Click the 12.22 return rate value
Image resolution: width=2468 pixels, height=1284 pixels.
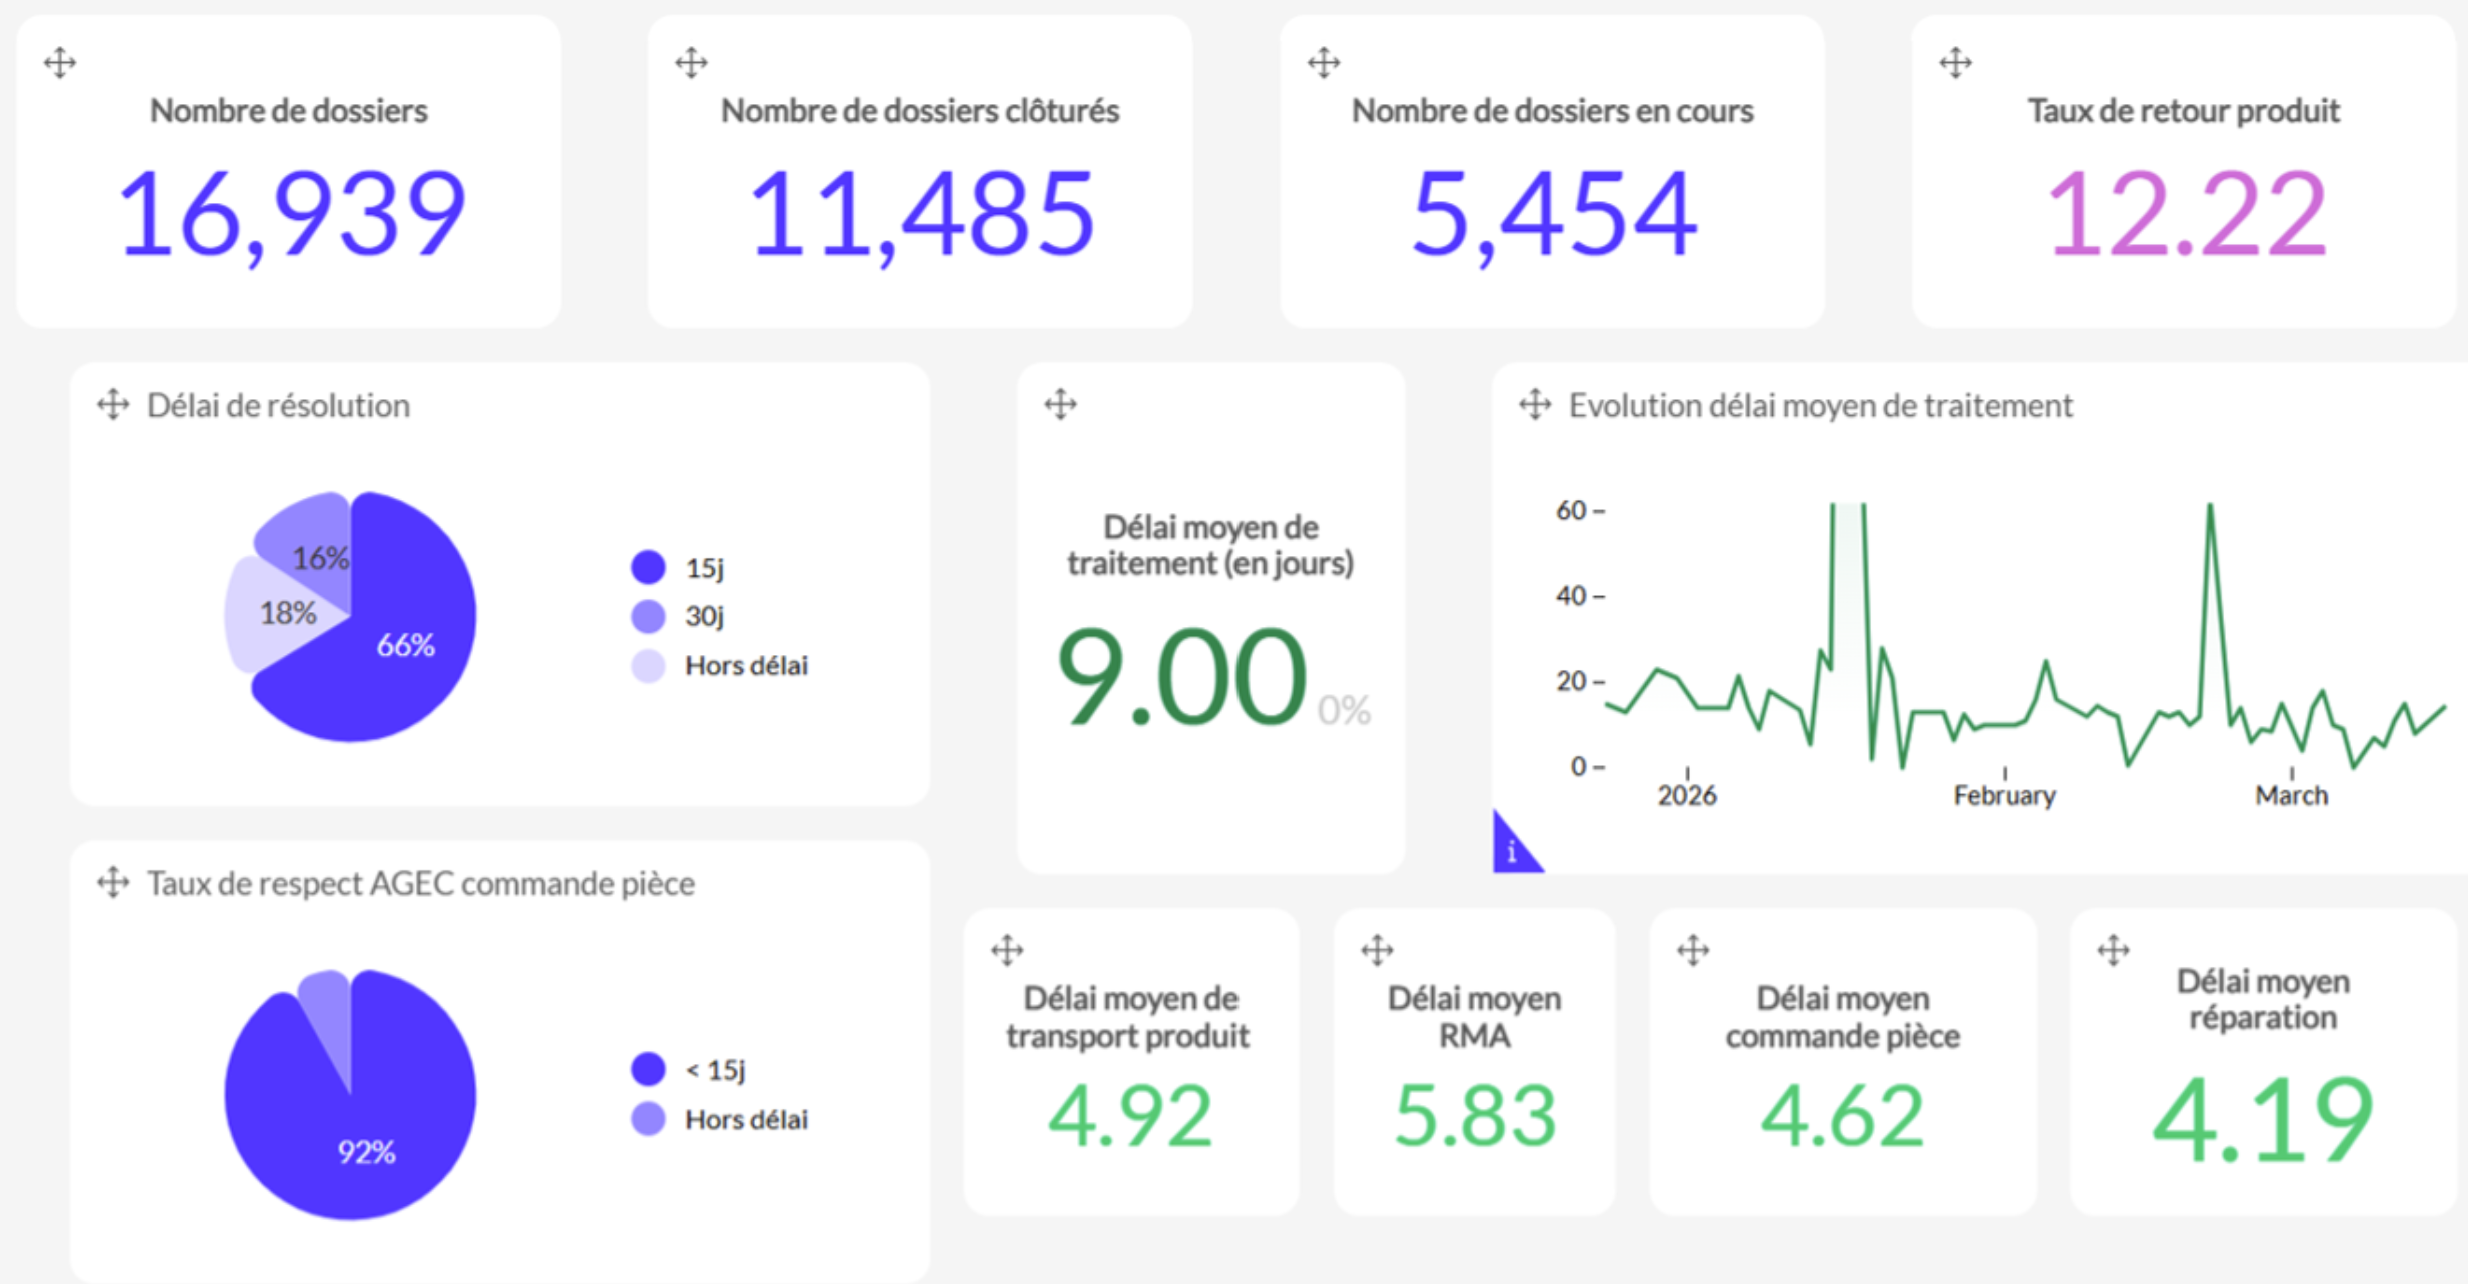tap(2186, 214)
